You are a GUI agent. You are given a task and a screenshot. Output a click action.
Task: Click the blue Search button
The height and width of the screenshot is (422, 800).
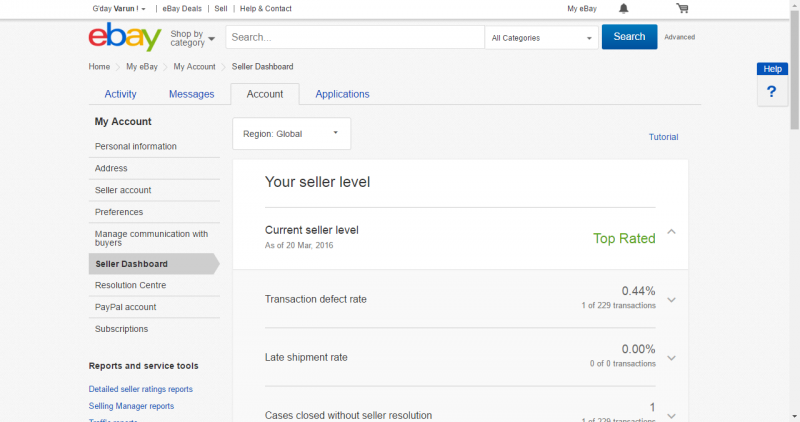point(629,37)
